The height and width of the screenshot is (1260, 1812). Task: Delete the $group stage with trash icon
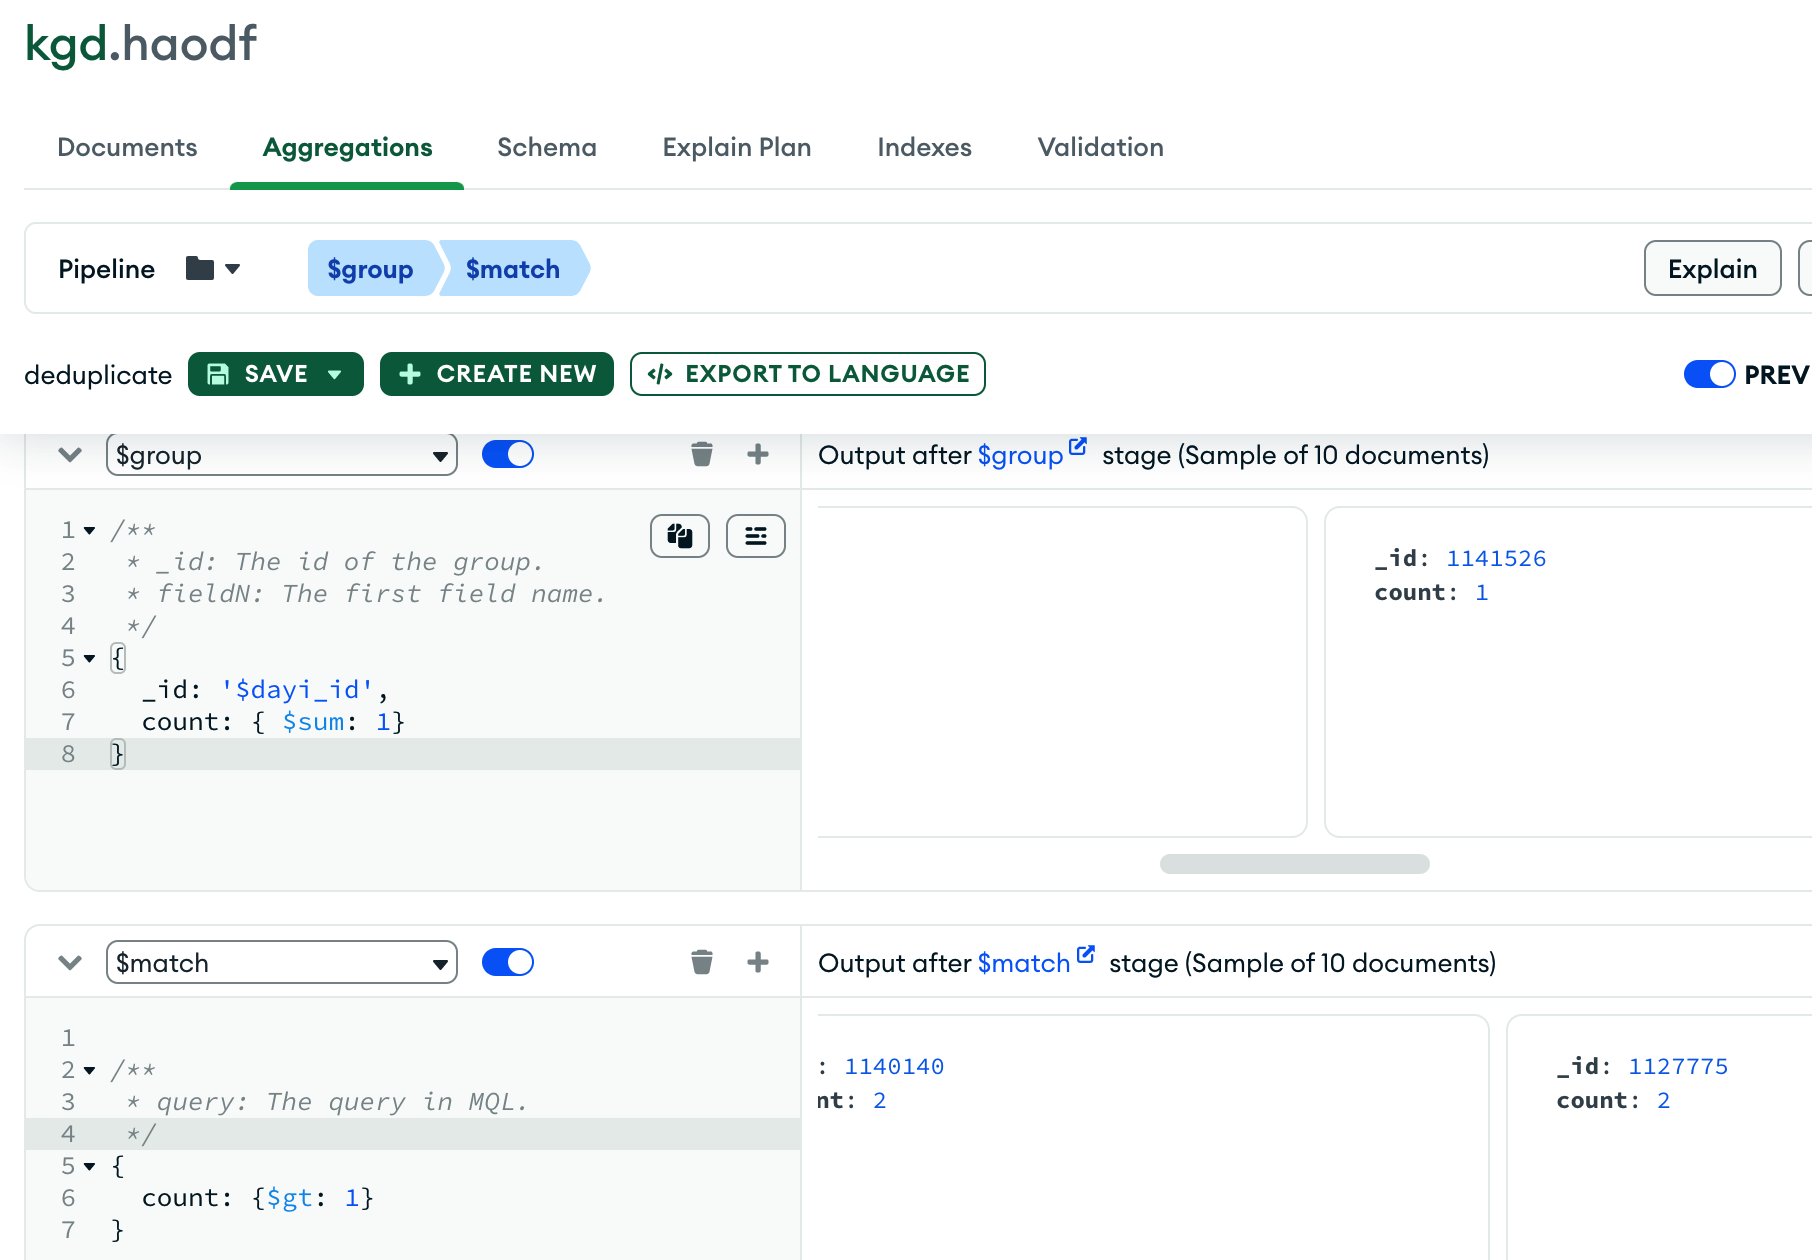click(x=702, y=455)
